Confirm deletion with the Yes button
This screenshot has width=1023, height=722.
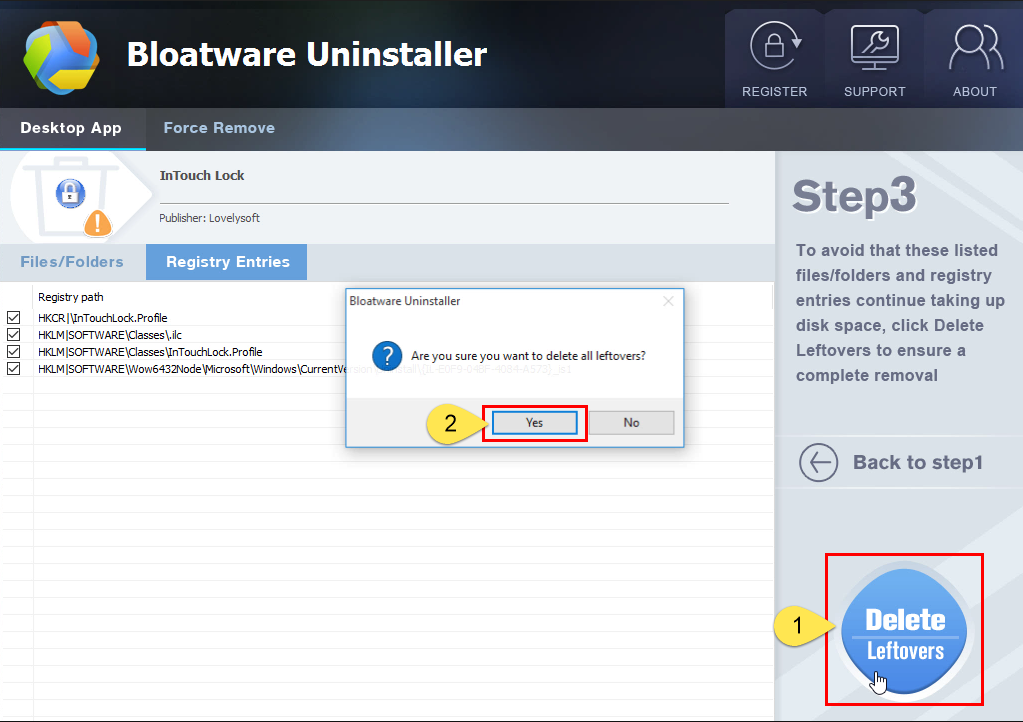tap(534, 423)
